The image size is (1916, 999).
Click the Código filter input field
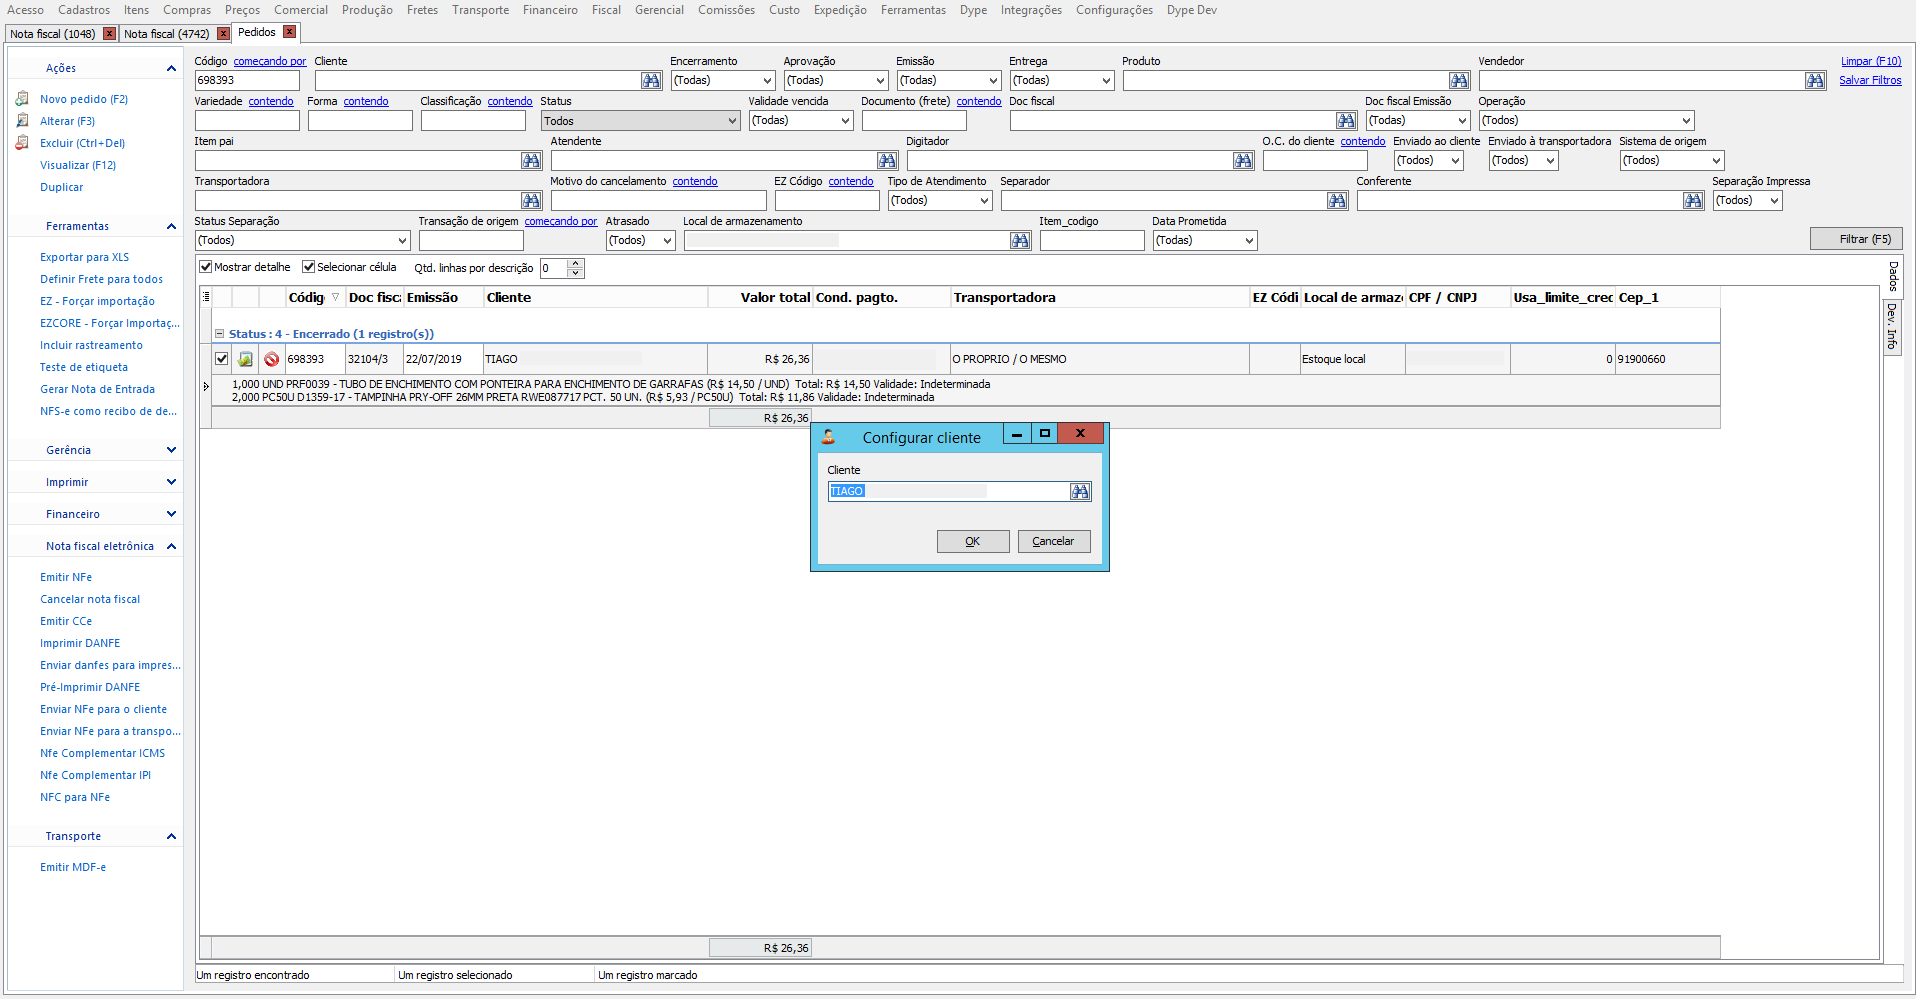tap(247, 80)
